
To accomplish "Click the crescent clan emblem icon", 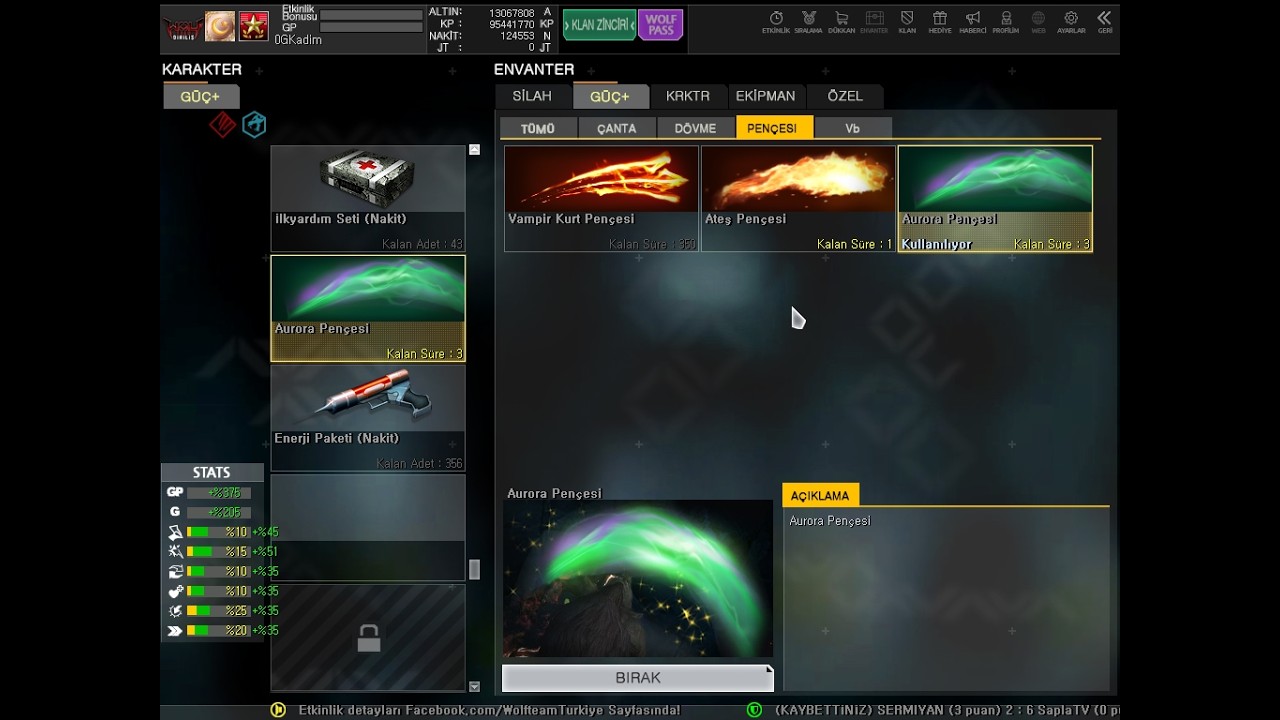I will coord(220,26).
